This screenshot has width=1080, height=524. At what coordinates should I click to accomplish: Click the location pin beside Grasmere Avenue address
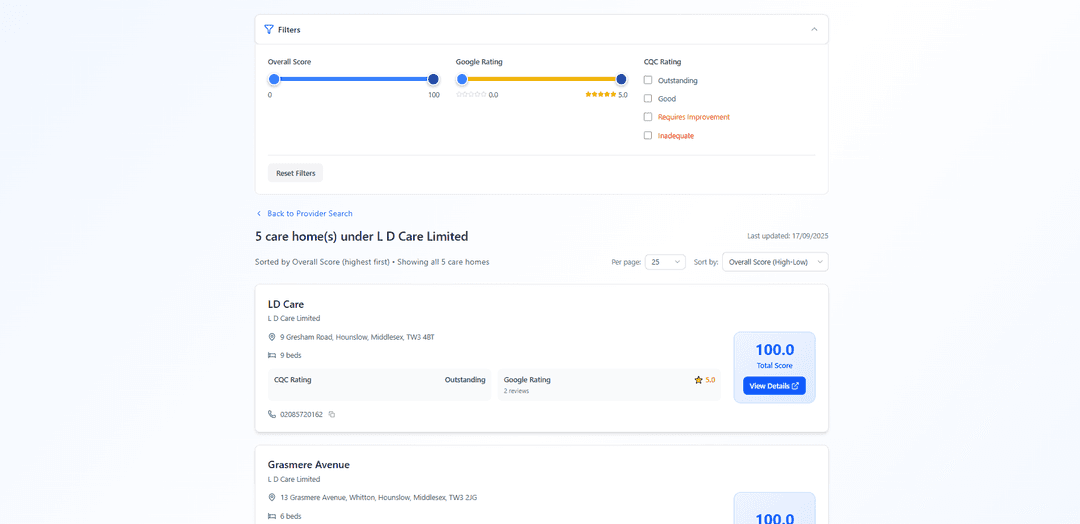coord(272,497)
